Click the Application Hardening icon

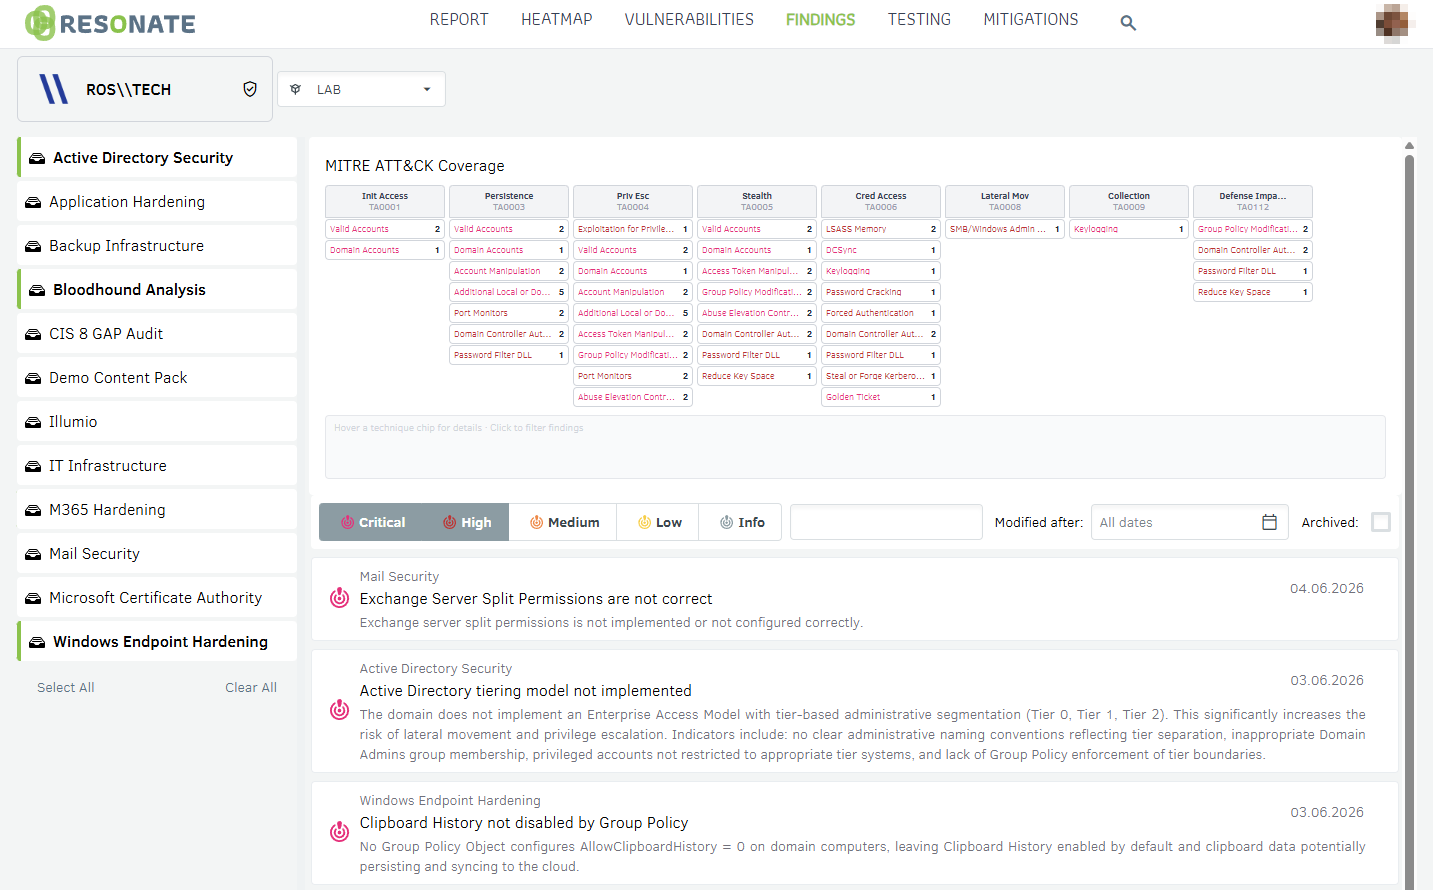click(x=33, y=202)
